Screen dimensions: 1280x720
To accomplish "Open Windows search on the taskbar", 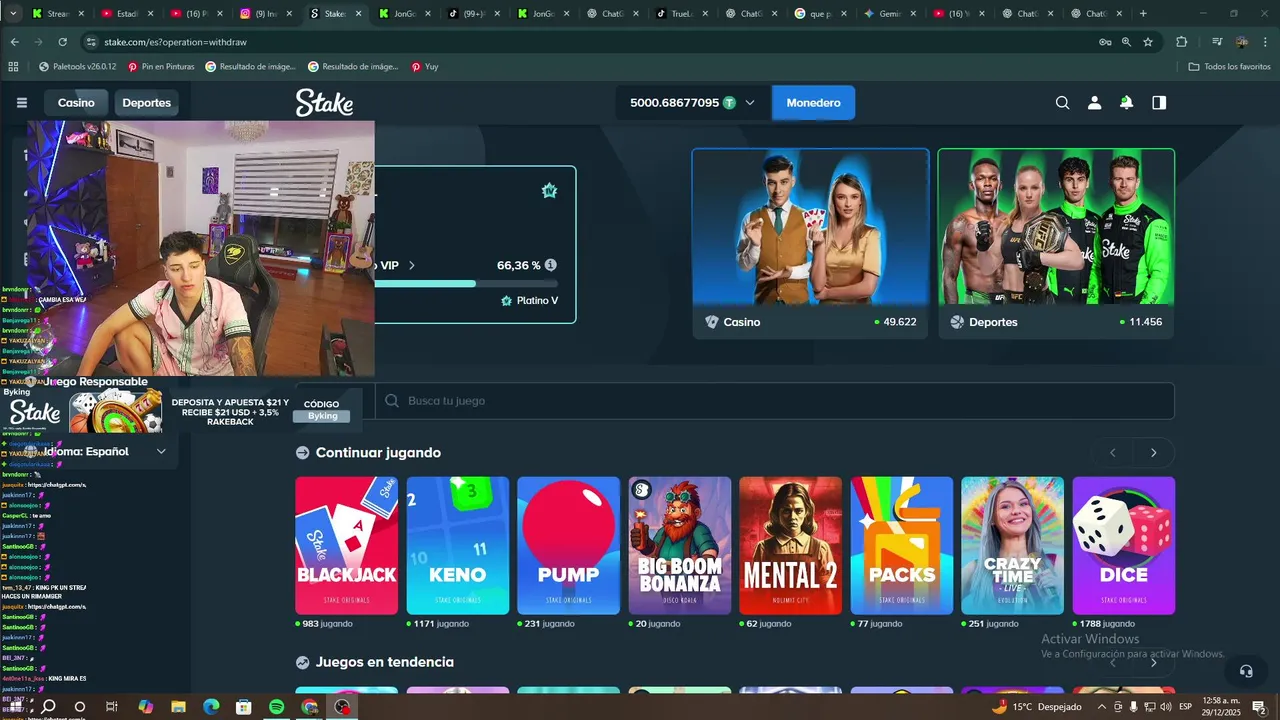I will 48,707.
